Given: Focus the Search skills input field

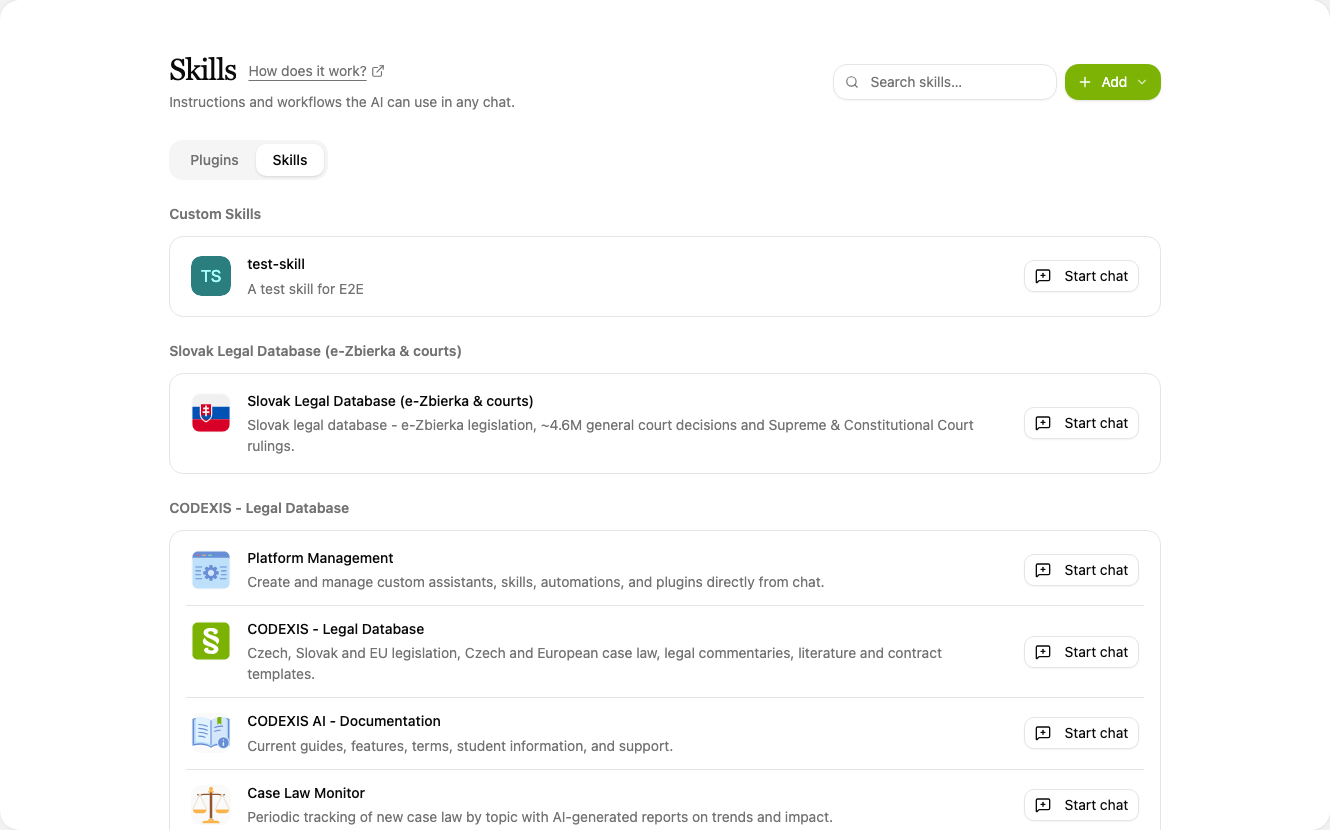Looking at the screenshot, I should click(945, 82).
